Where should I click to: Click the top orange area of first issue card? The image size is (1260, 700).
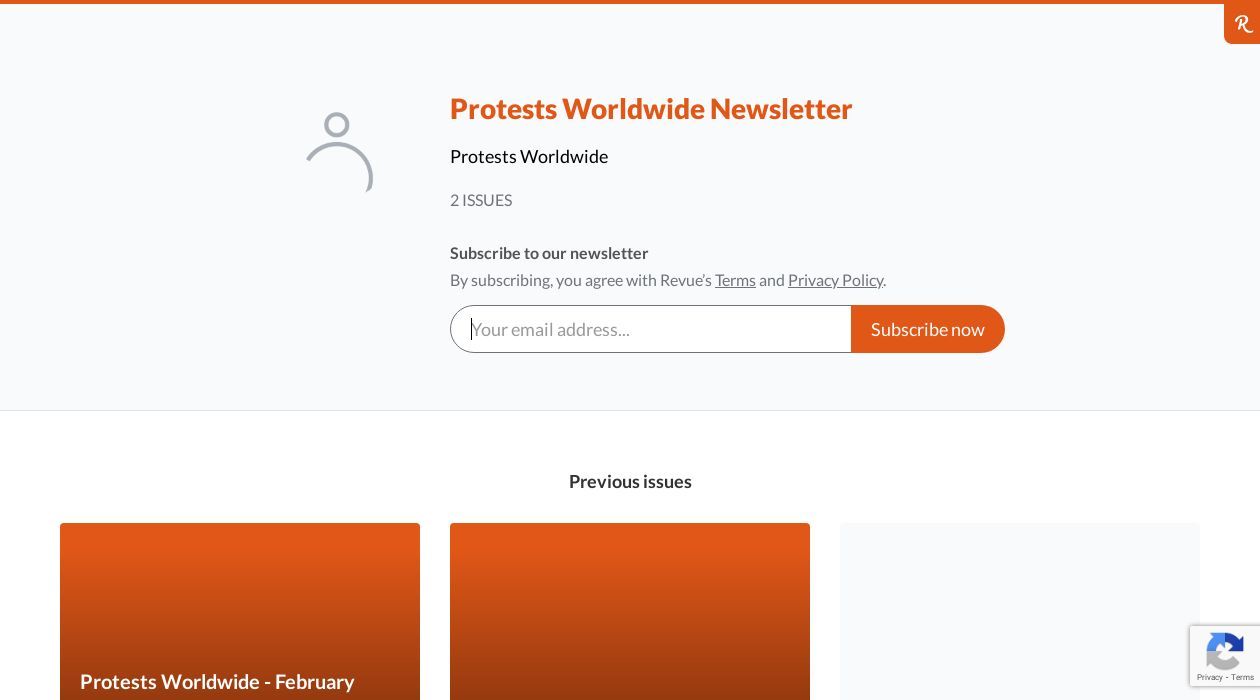(x=240, y=570)
